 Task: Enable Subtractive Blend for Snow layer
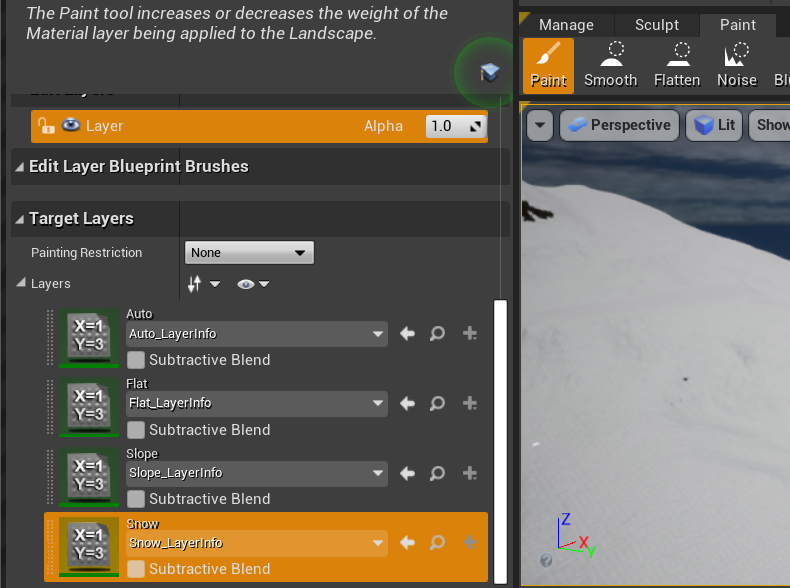tap(136, 569)
